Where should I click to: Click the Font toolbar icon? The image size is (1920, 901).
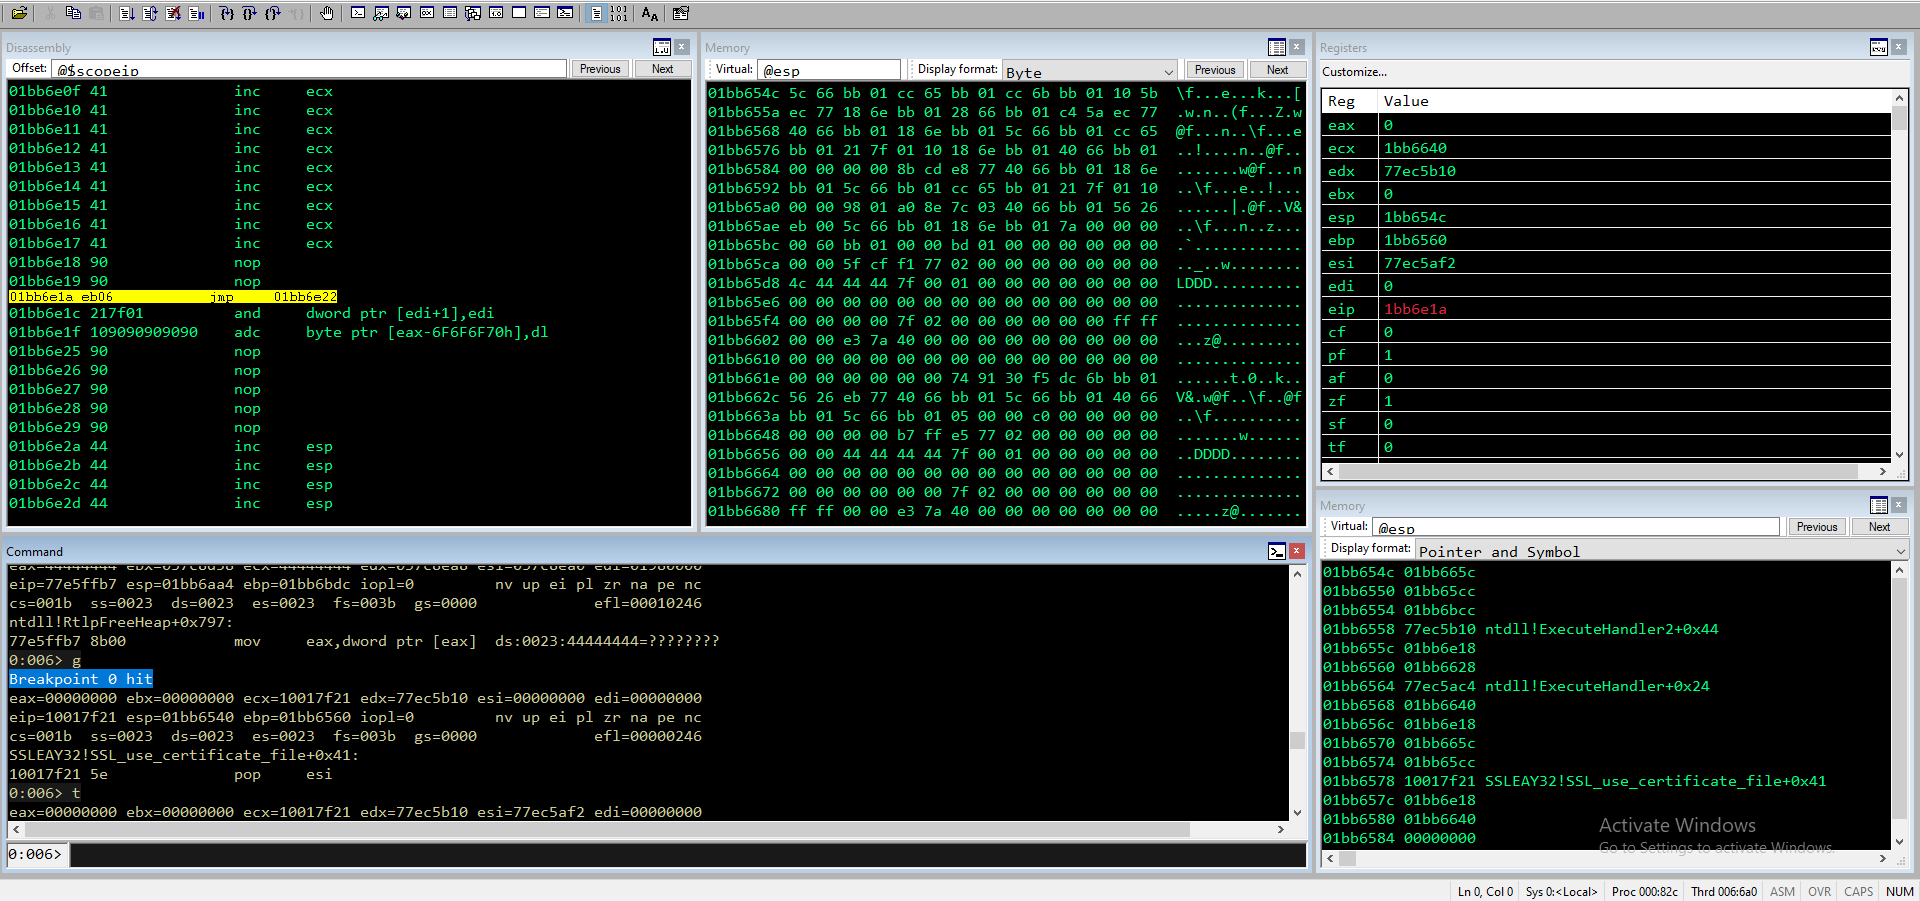click(650, 13)
